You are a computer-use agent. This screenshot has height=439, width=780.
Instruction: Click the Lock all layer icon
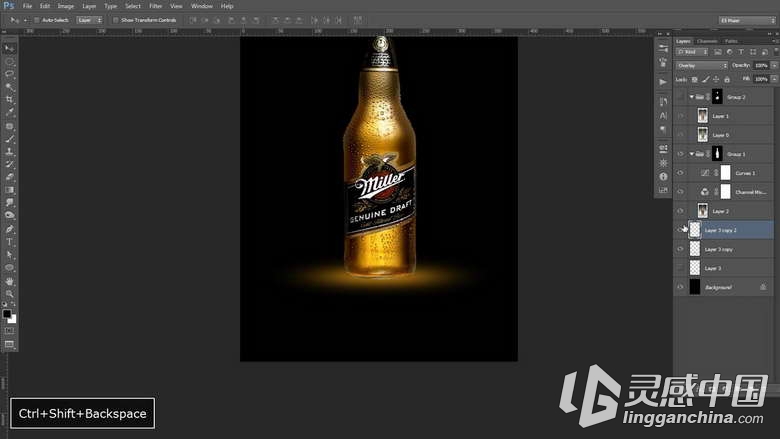(x=727, y=80)
